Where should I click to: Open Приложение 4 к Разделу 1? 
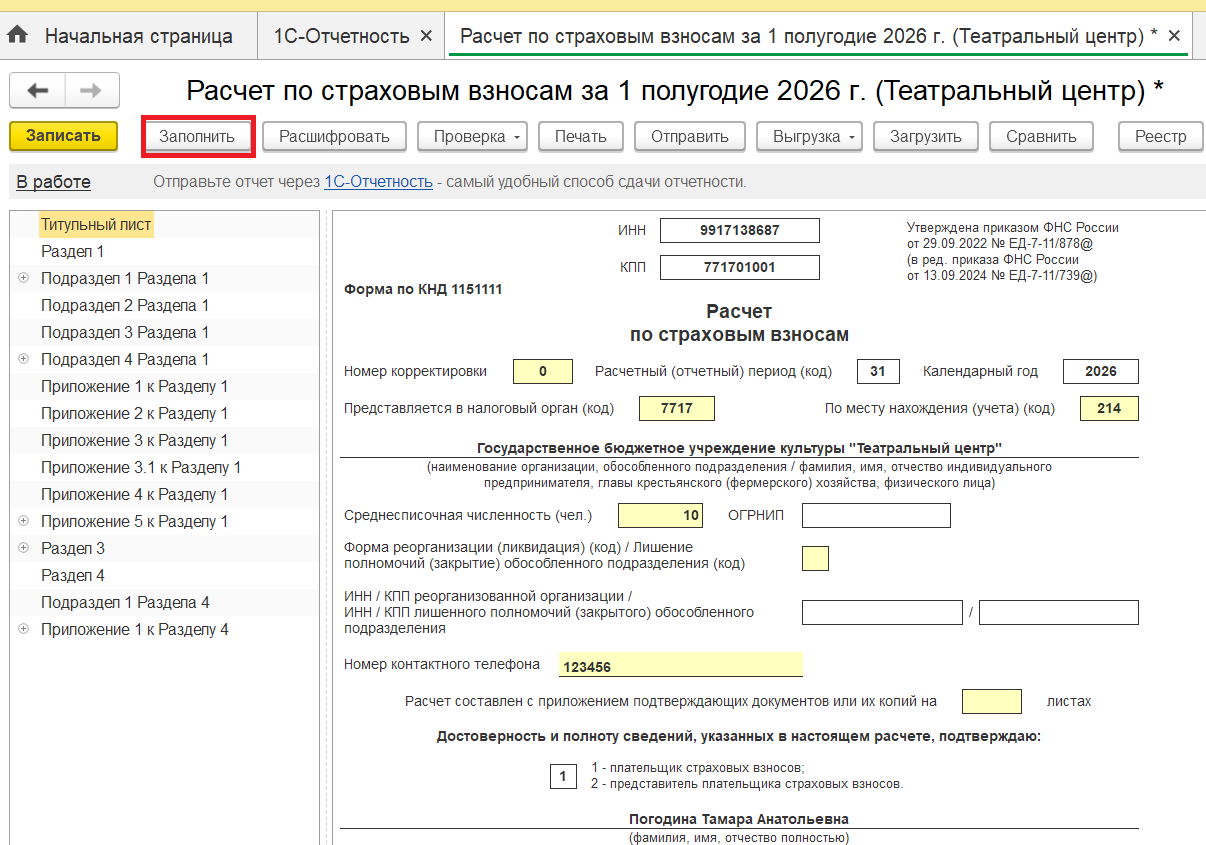tap(134, 494)
